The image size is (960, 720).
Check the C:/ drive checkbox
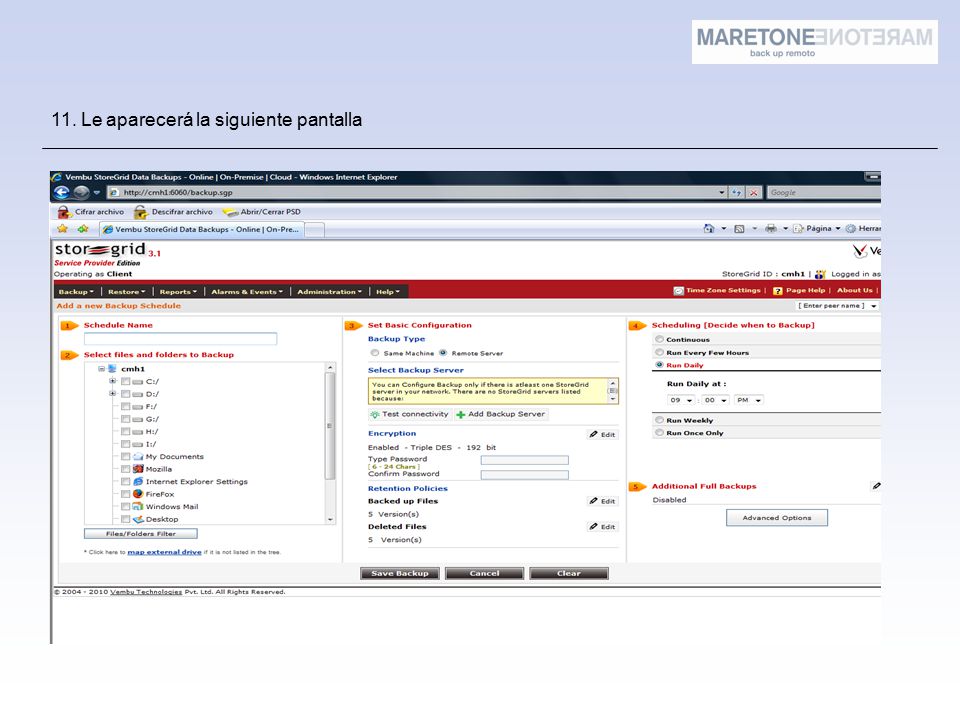(126, 381)
